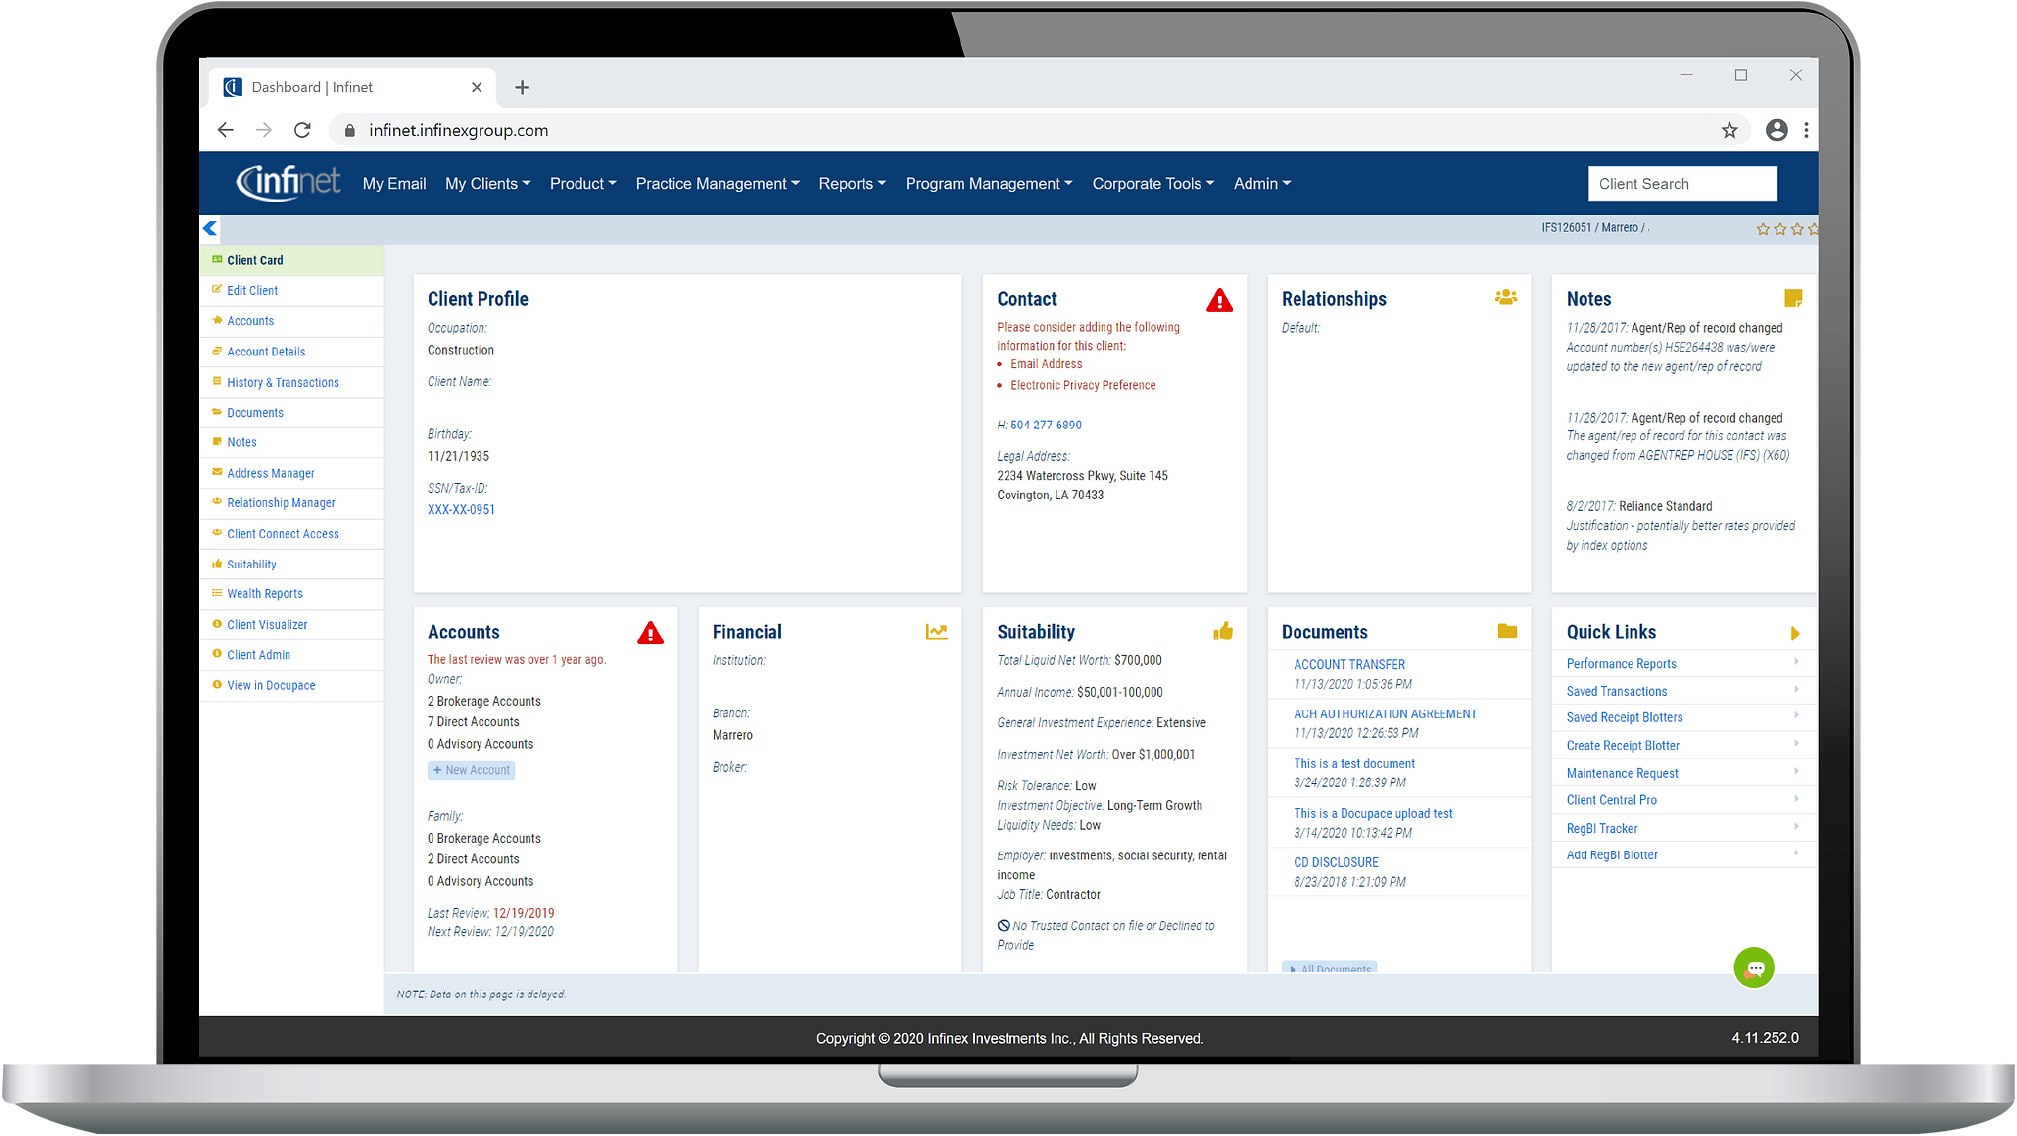Reload the page in the browser
Image resolution: width=2017 pixels, height=1136 pixels.
(x=302, y=130)
